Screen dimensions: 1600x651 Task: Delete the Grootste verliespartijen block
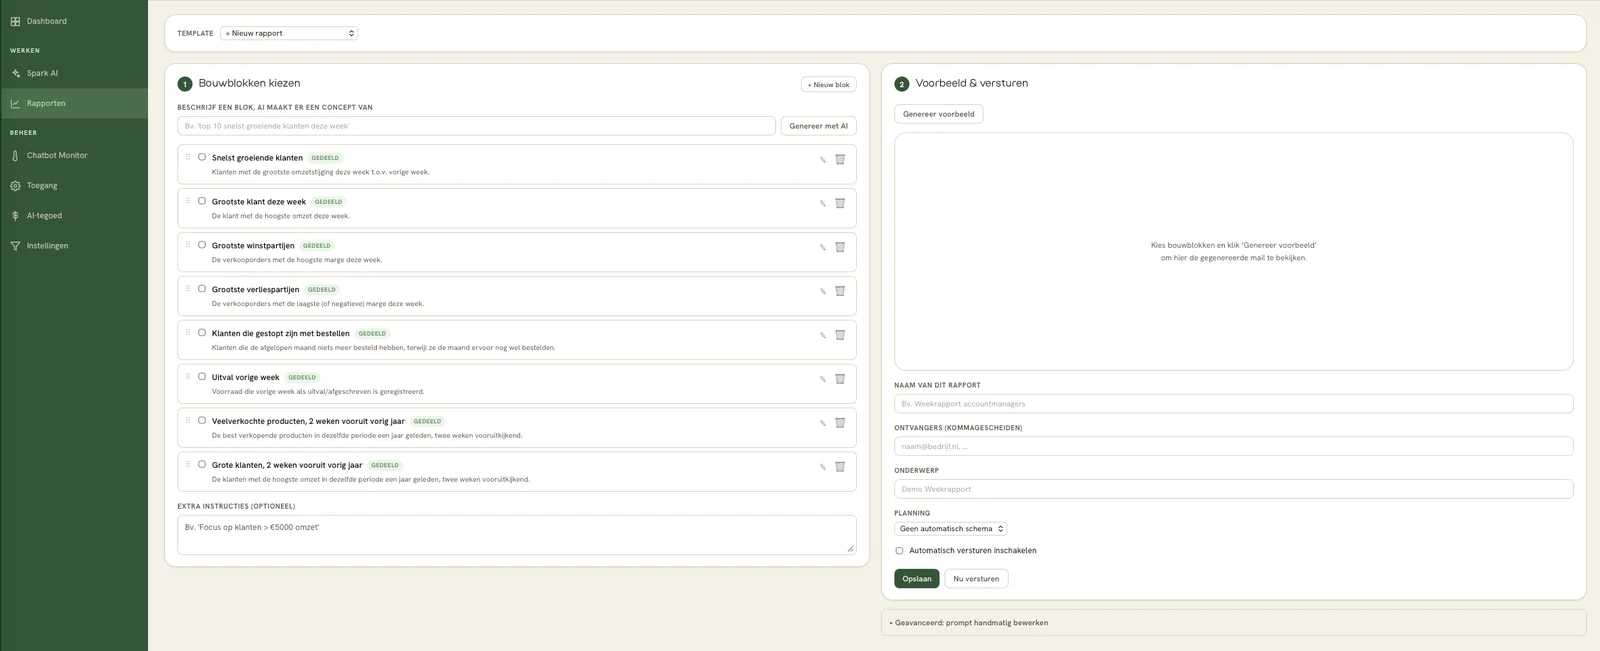[840, 291]
